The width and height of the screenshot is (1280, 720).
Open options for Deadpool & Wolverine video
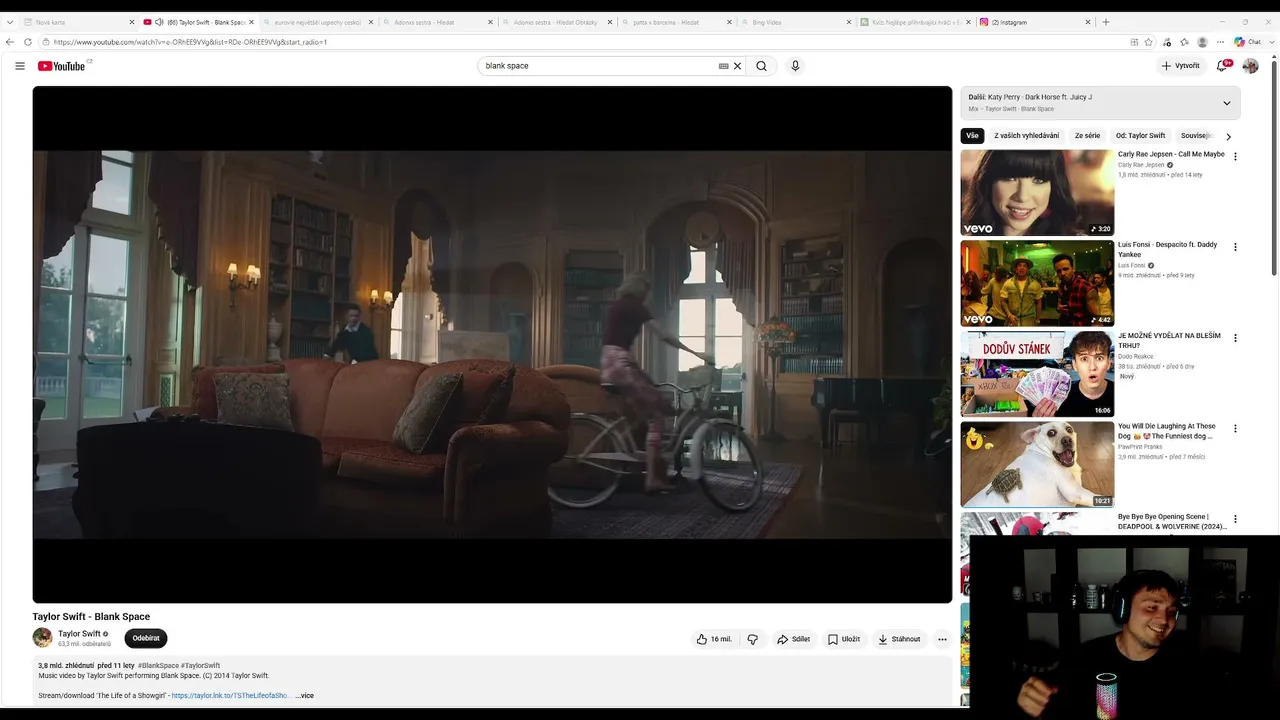[1235, 519]
